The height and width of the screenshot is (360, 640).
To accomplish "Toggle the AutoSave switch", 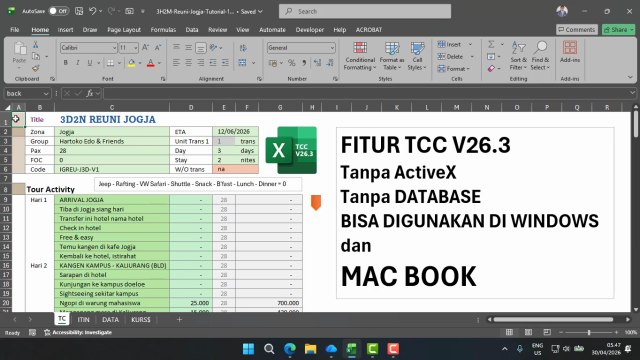I will [58, 11].
